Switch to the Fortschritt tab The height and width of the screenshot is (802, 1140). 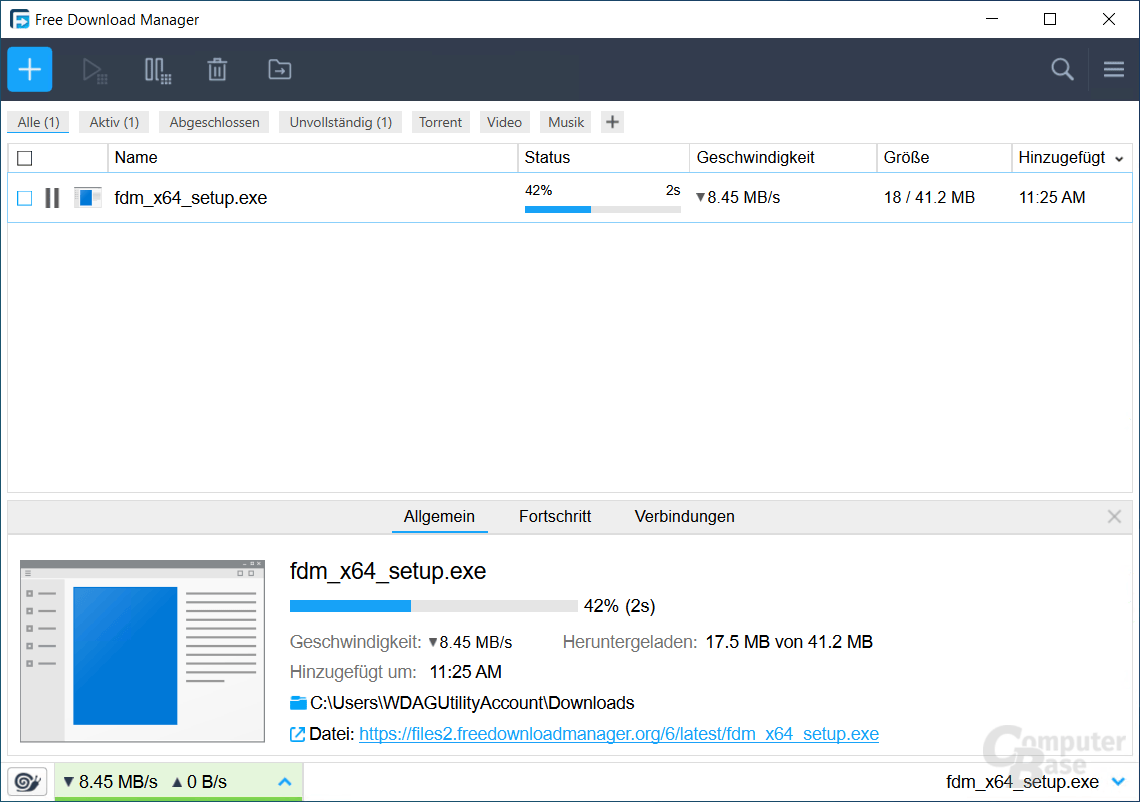click(555, 516)
